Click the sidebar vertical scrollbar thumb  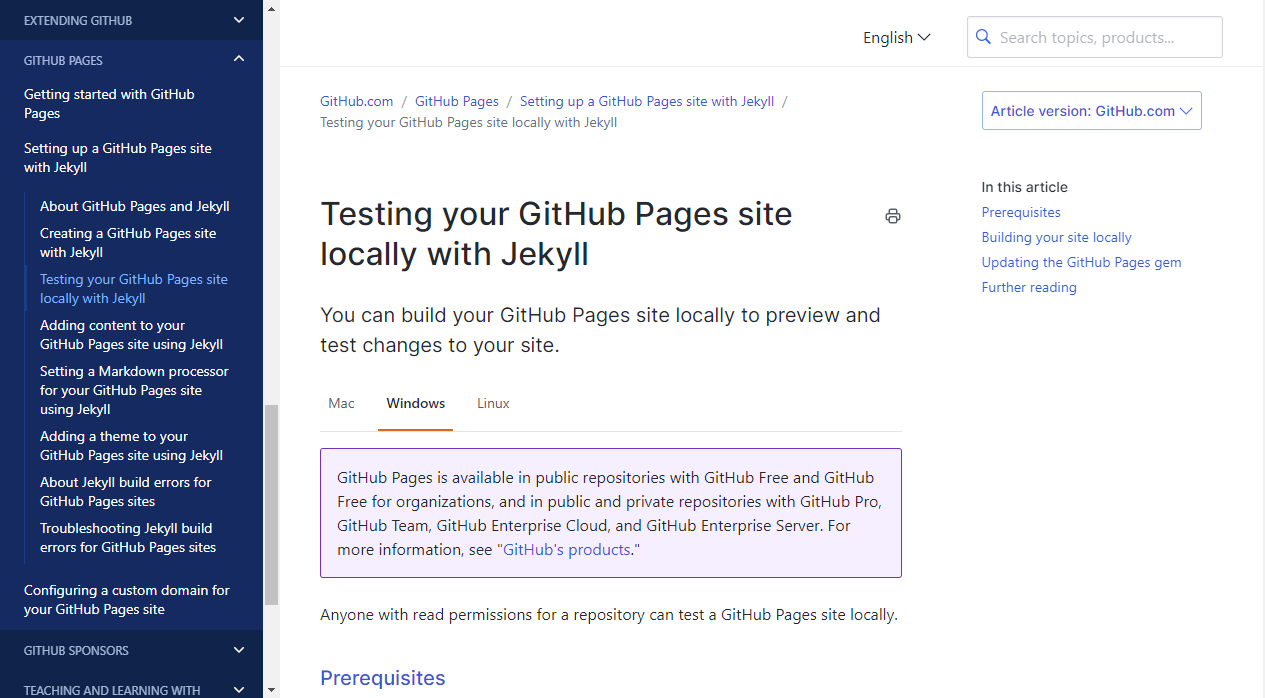pos(271,505)
